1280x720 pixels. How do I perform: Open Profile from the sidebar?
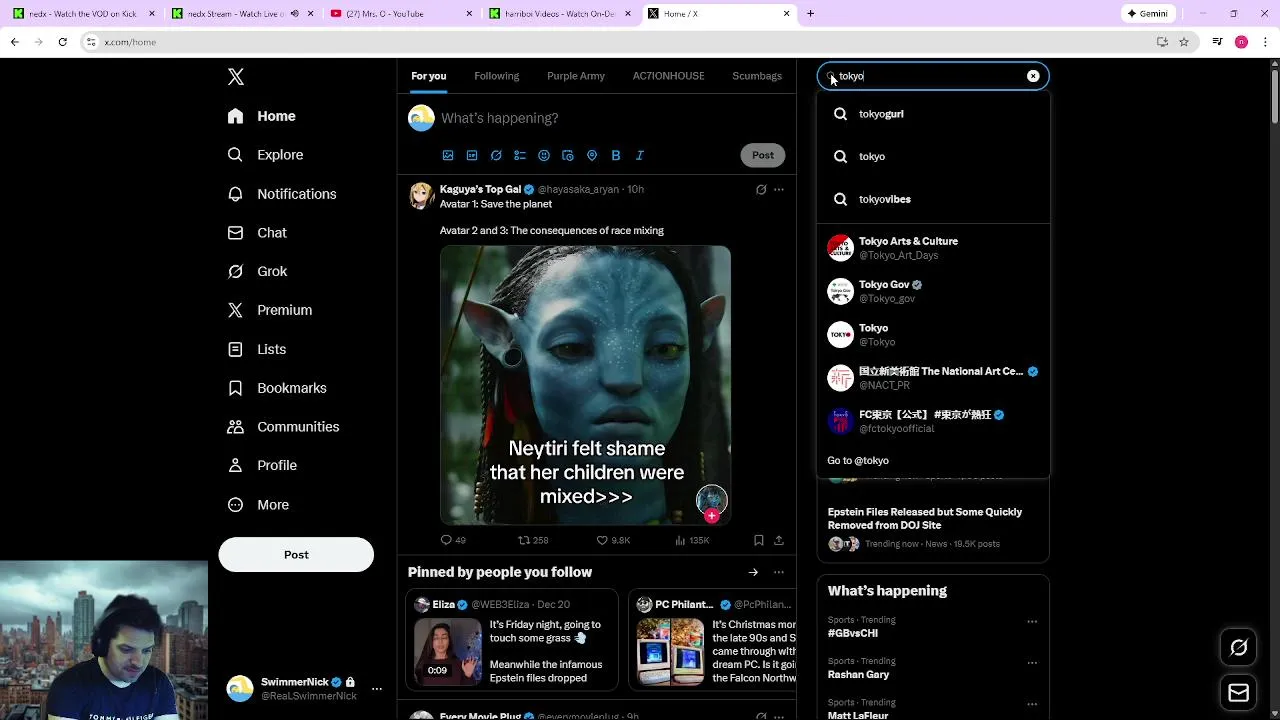(262, 466)
